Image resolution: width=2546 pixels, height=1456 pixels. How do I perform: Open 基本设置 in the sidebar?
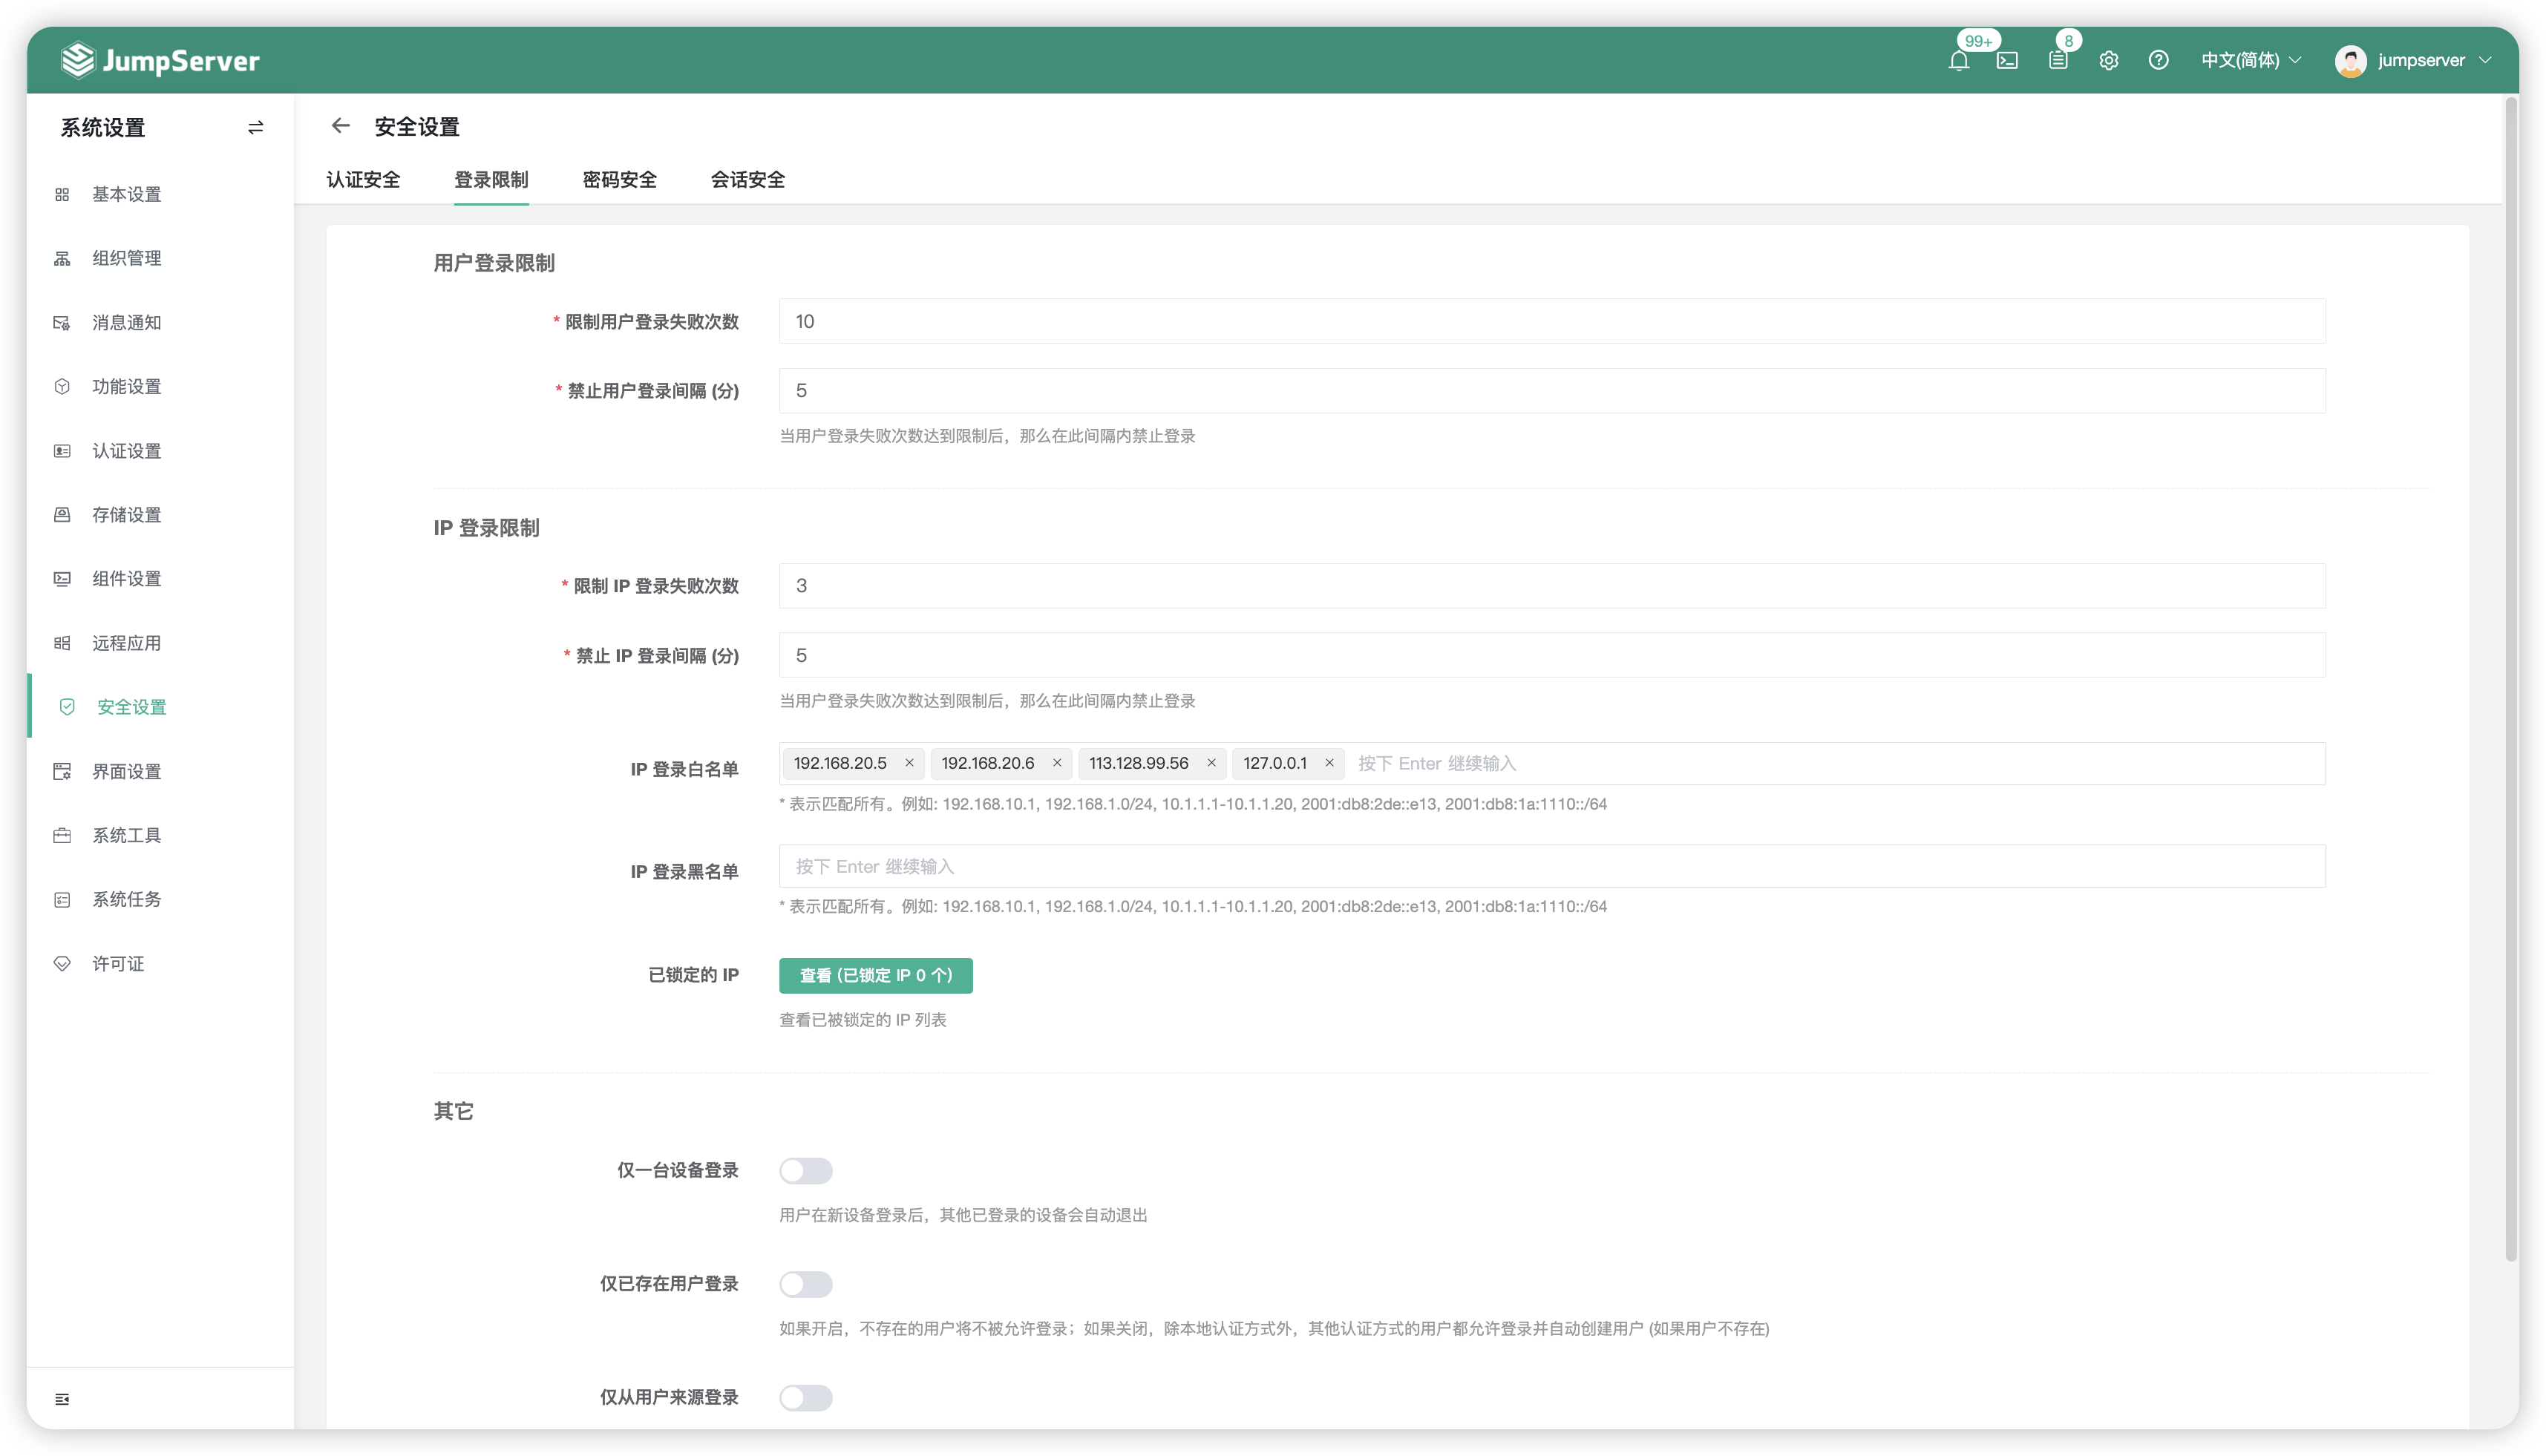tap(160, 194)
